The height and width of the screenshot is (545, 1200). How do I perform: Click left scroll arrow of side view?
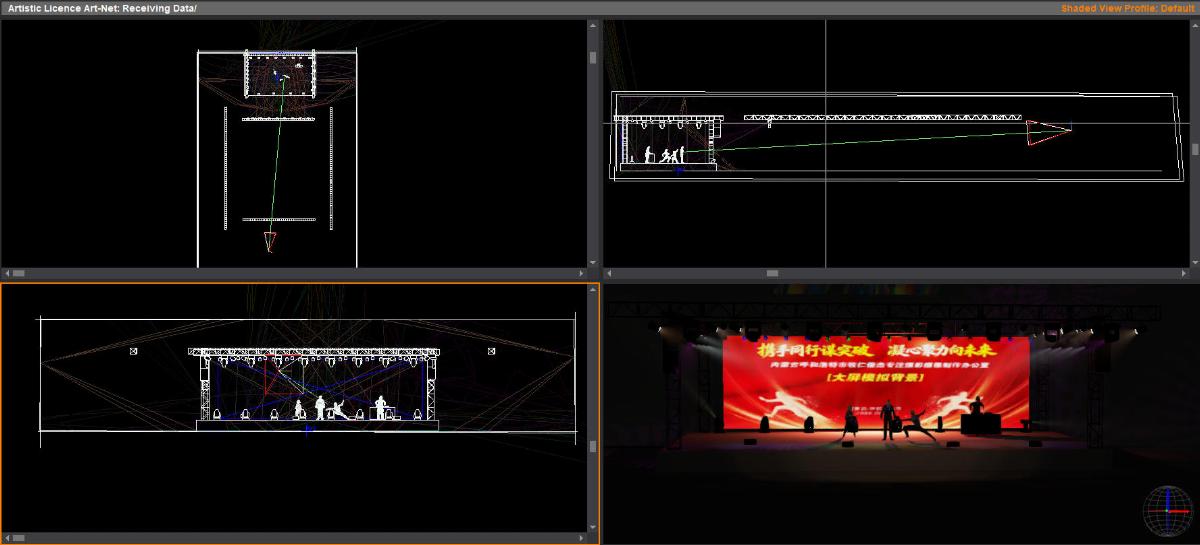coord(608,273)
